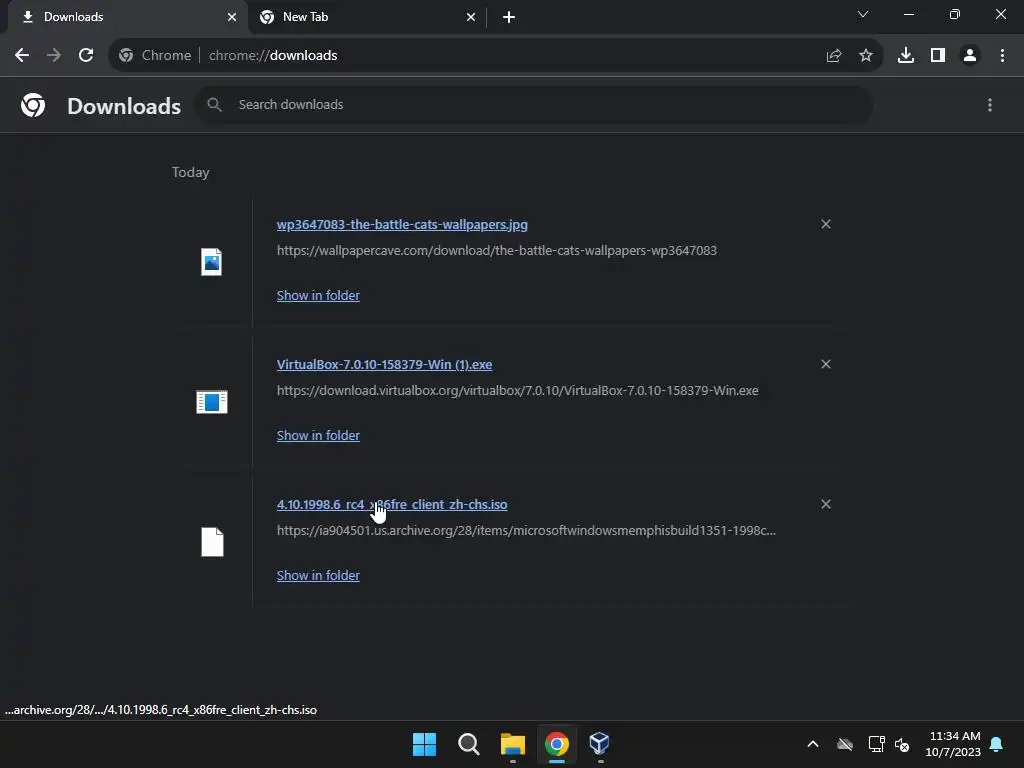This screenshot has width=1024, height=768.
Task: Open the tab search chevron
Action: tap(863, 14)
